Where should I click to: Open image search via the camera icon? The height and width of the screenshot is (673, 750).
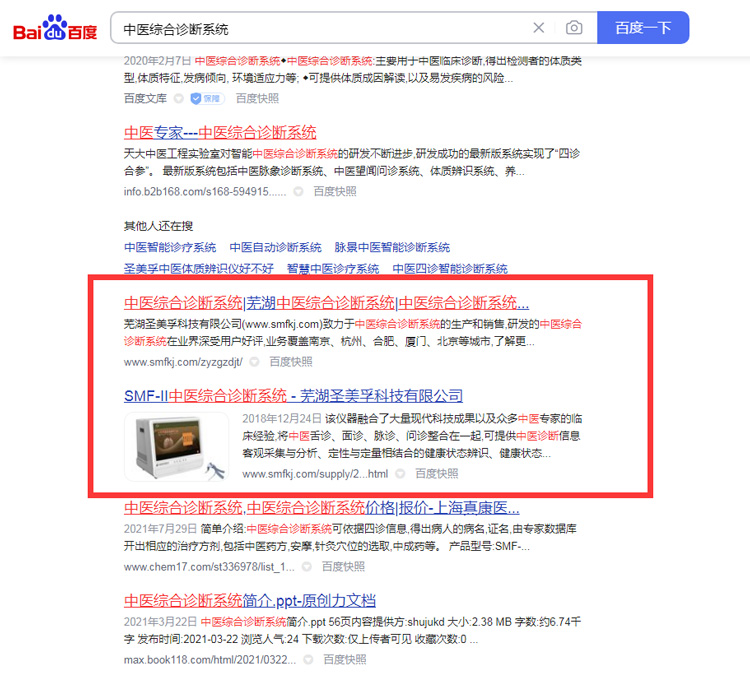pos(574,28)
